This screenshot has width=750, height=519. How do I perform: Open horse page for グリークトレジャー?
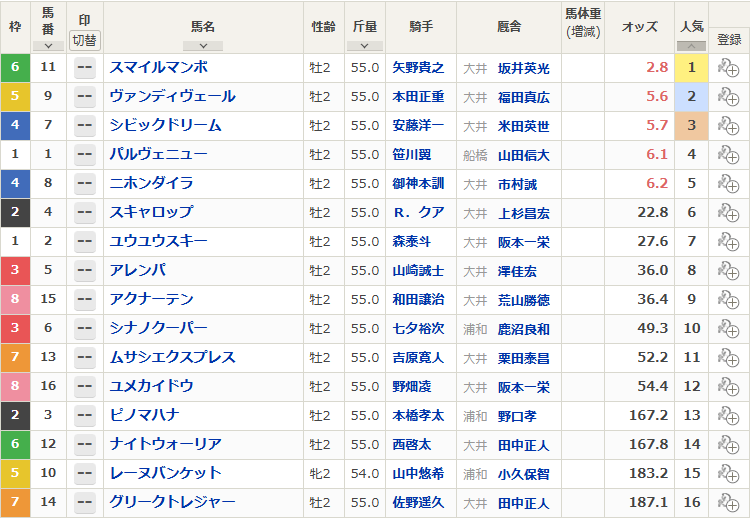pos(172,502)
